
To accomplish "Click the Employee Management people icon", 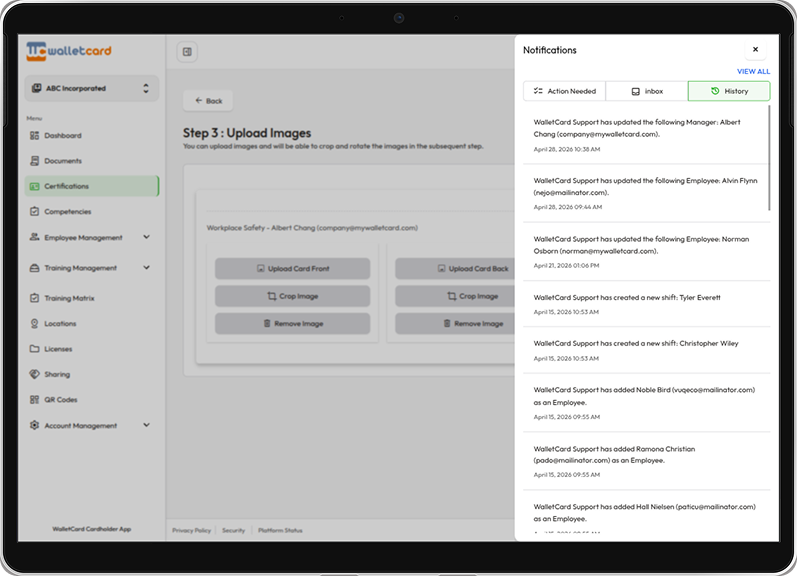I will 34,237.
